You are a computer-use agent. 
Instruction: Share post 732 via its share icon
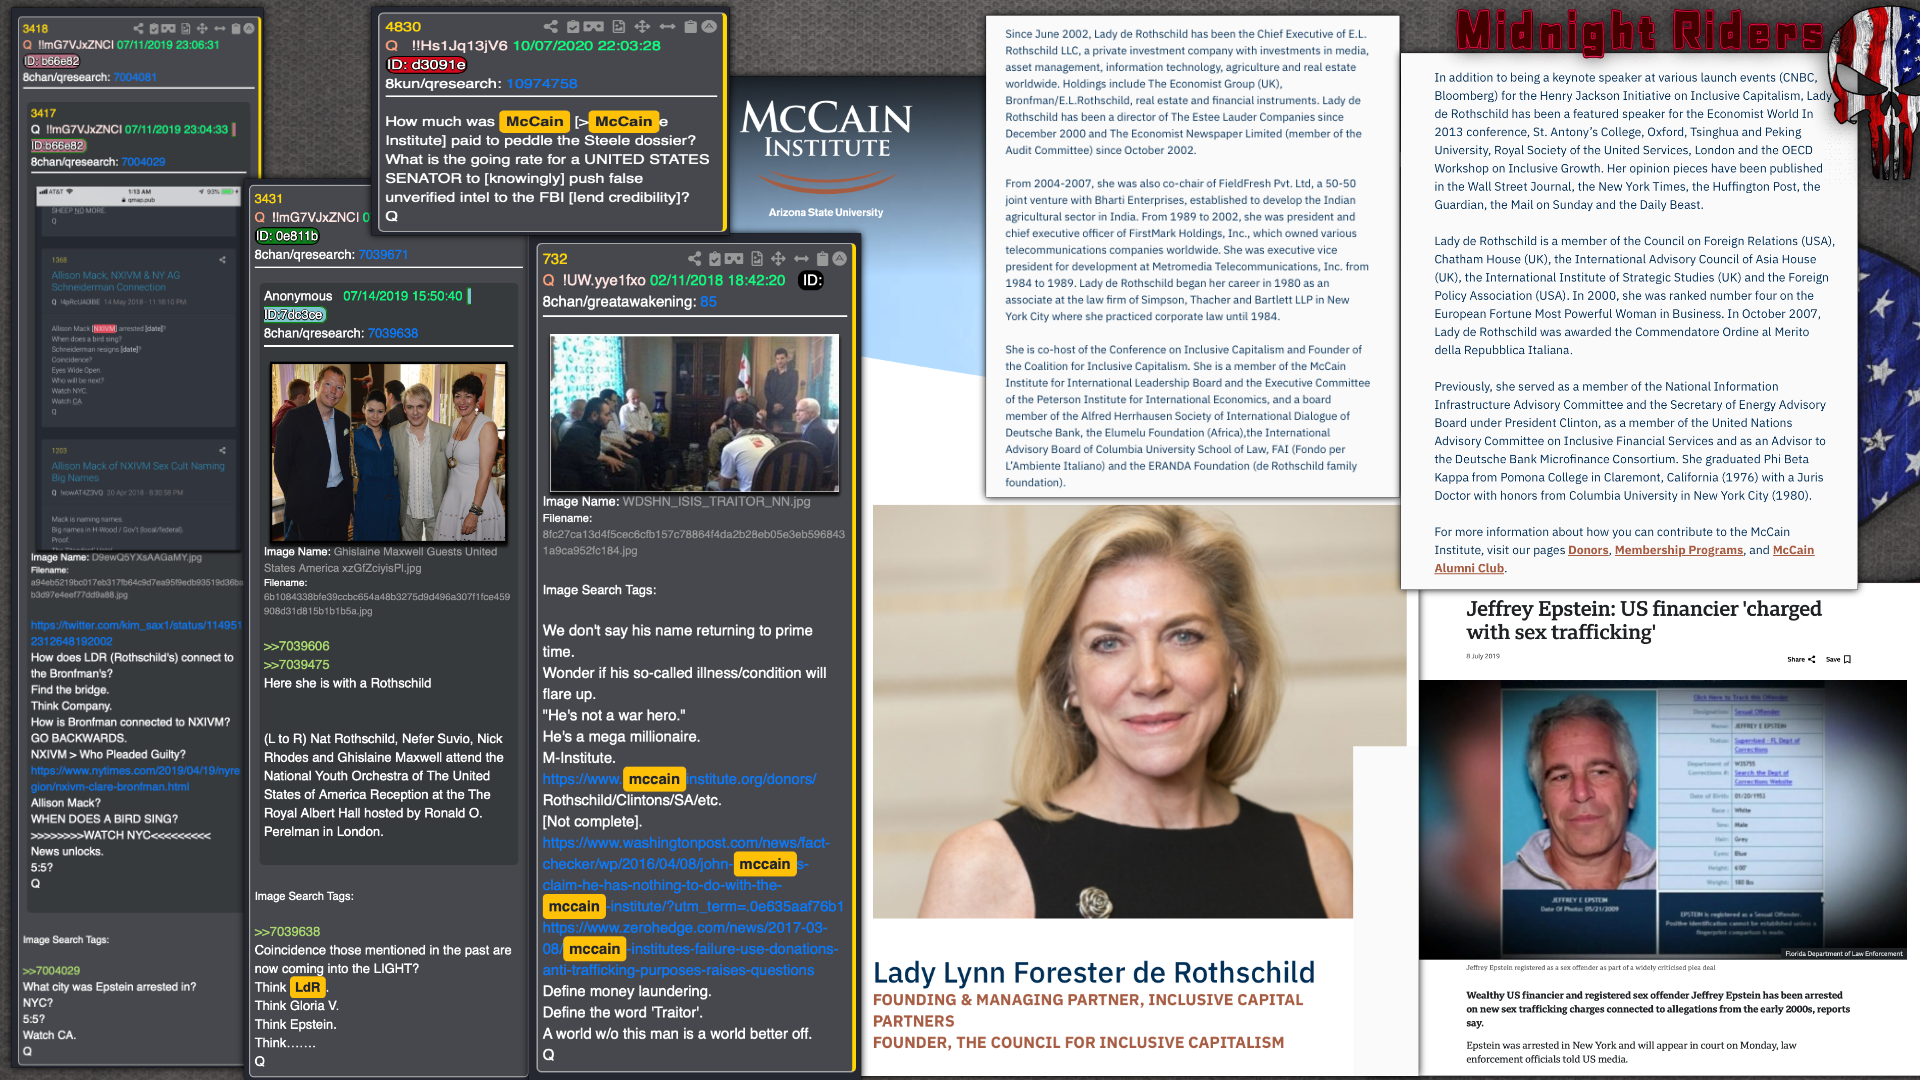tap(694, 259)
